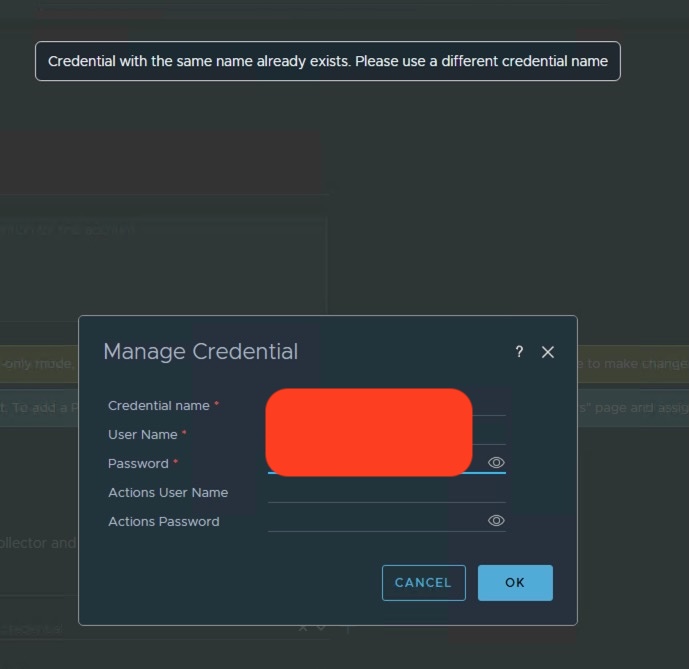Close the Manage Credential dialog

pos(547,352)
